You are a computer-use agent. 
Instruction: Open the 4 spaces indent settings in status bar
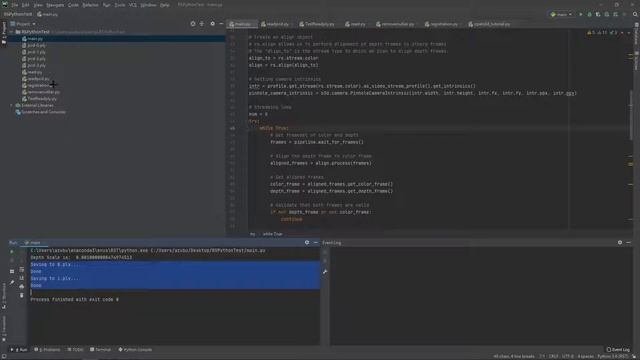[x=585, y=356]
